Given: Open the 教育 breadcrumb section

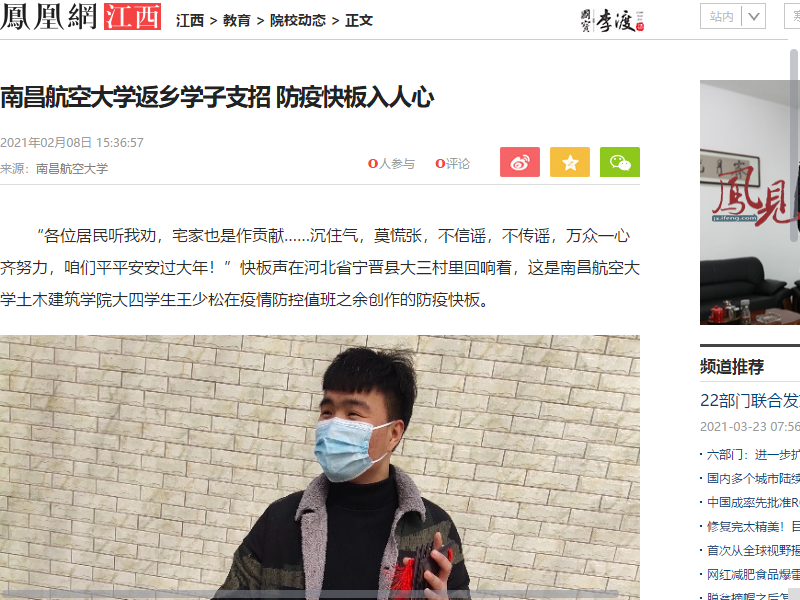Looking at the screenshot, I should (x=237, y=20).
